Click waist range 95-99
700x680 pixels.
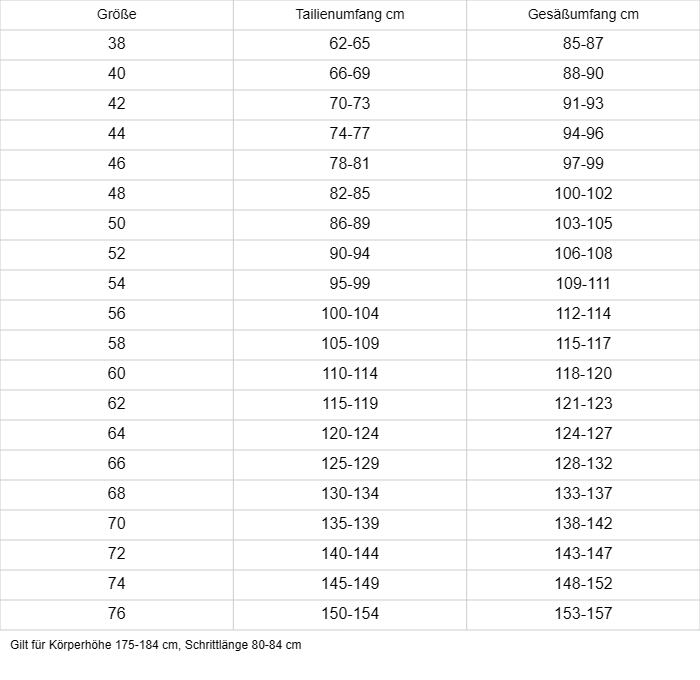[x=350, y=284]
